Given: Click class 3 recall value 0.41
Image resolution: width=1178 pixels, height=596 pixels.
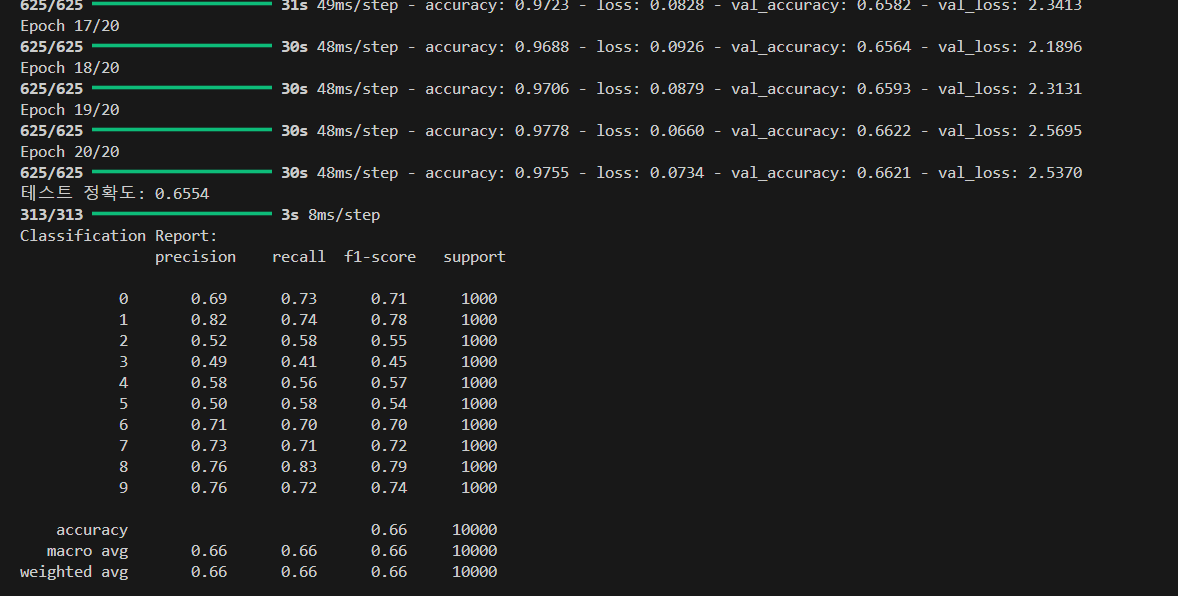Looking at the screenshot, I should click(x=299, y=362).
